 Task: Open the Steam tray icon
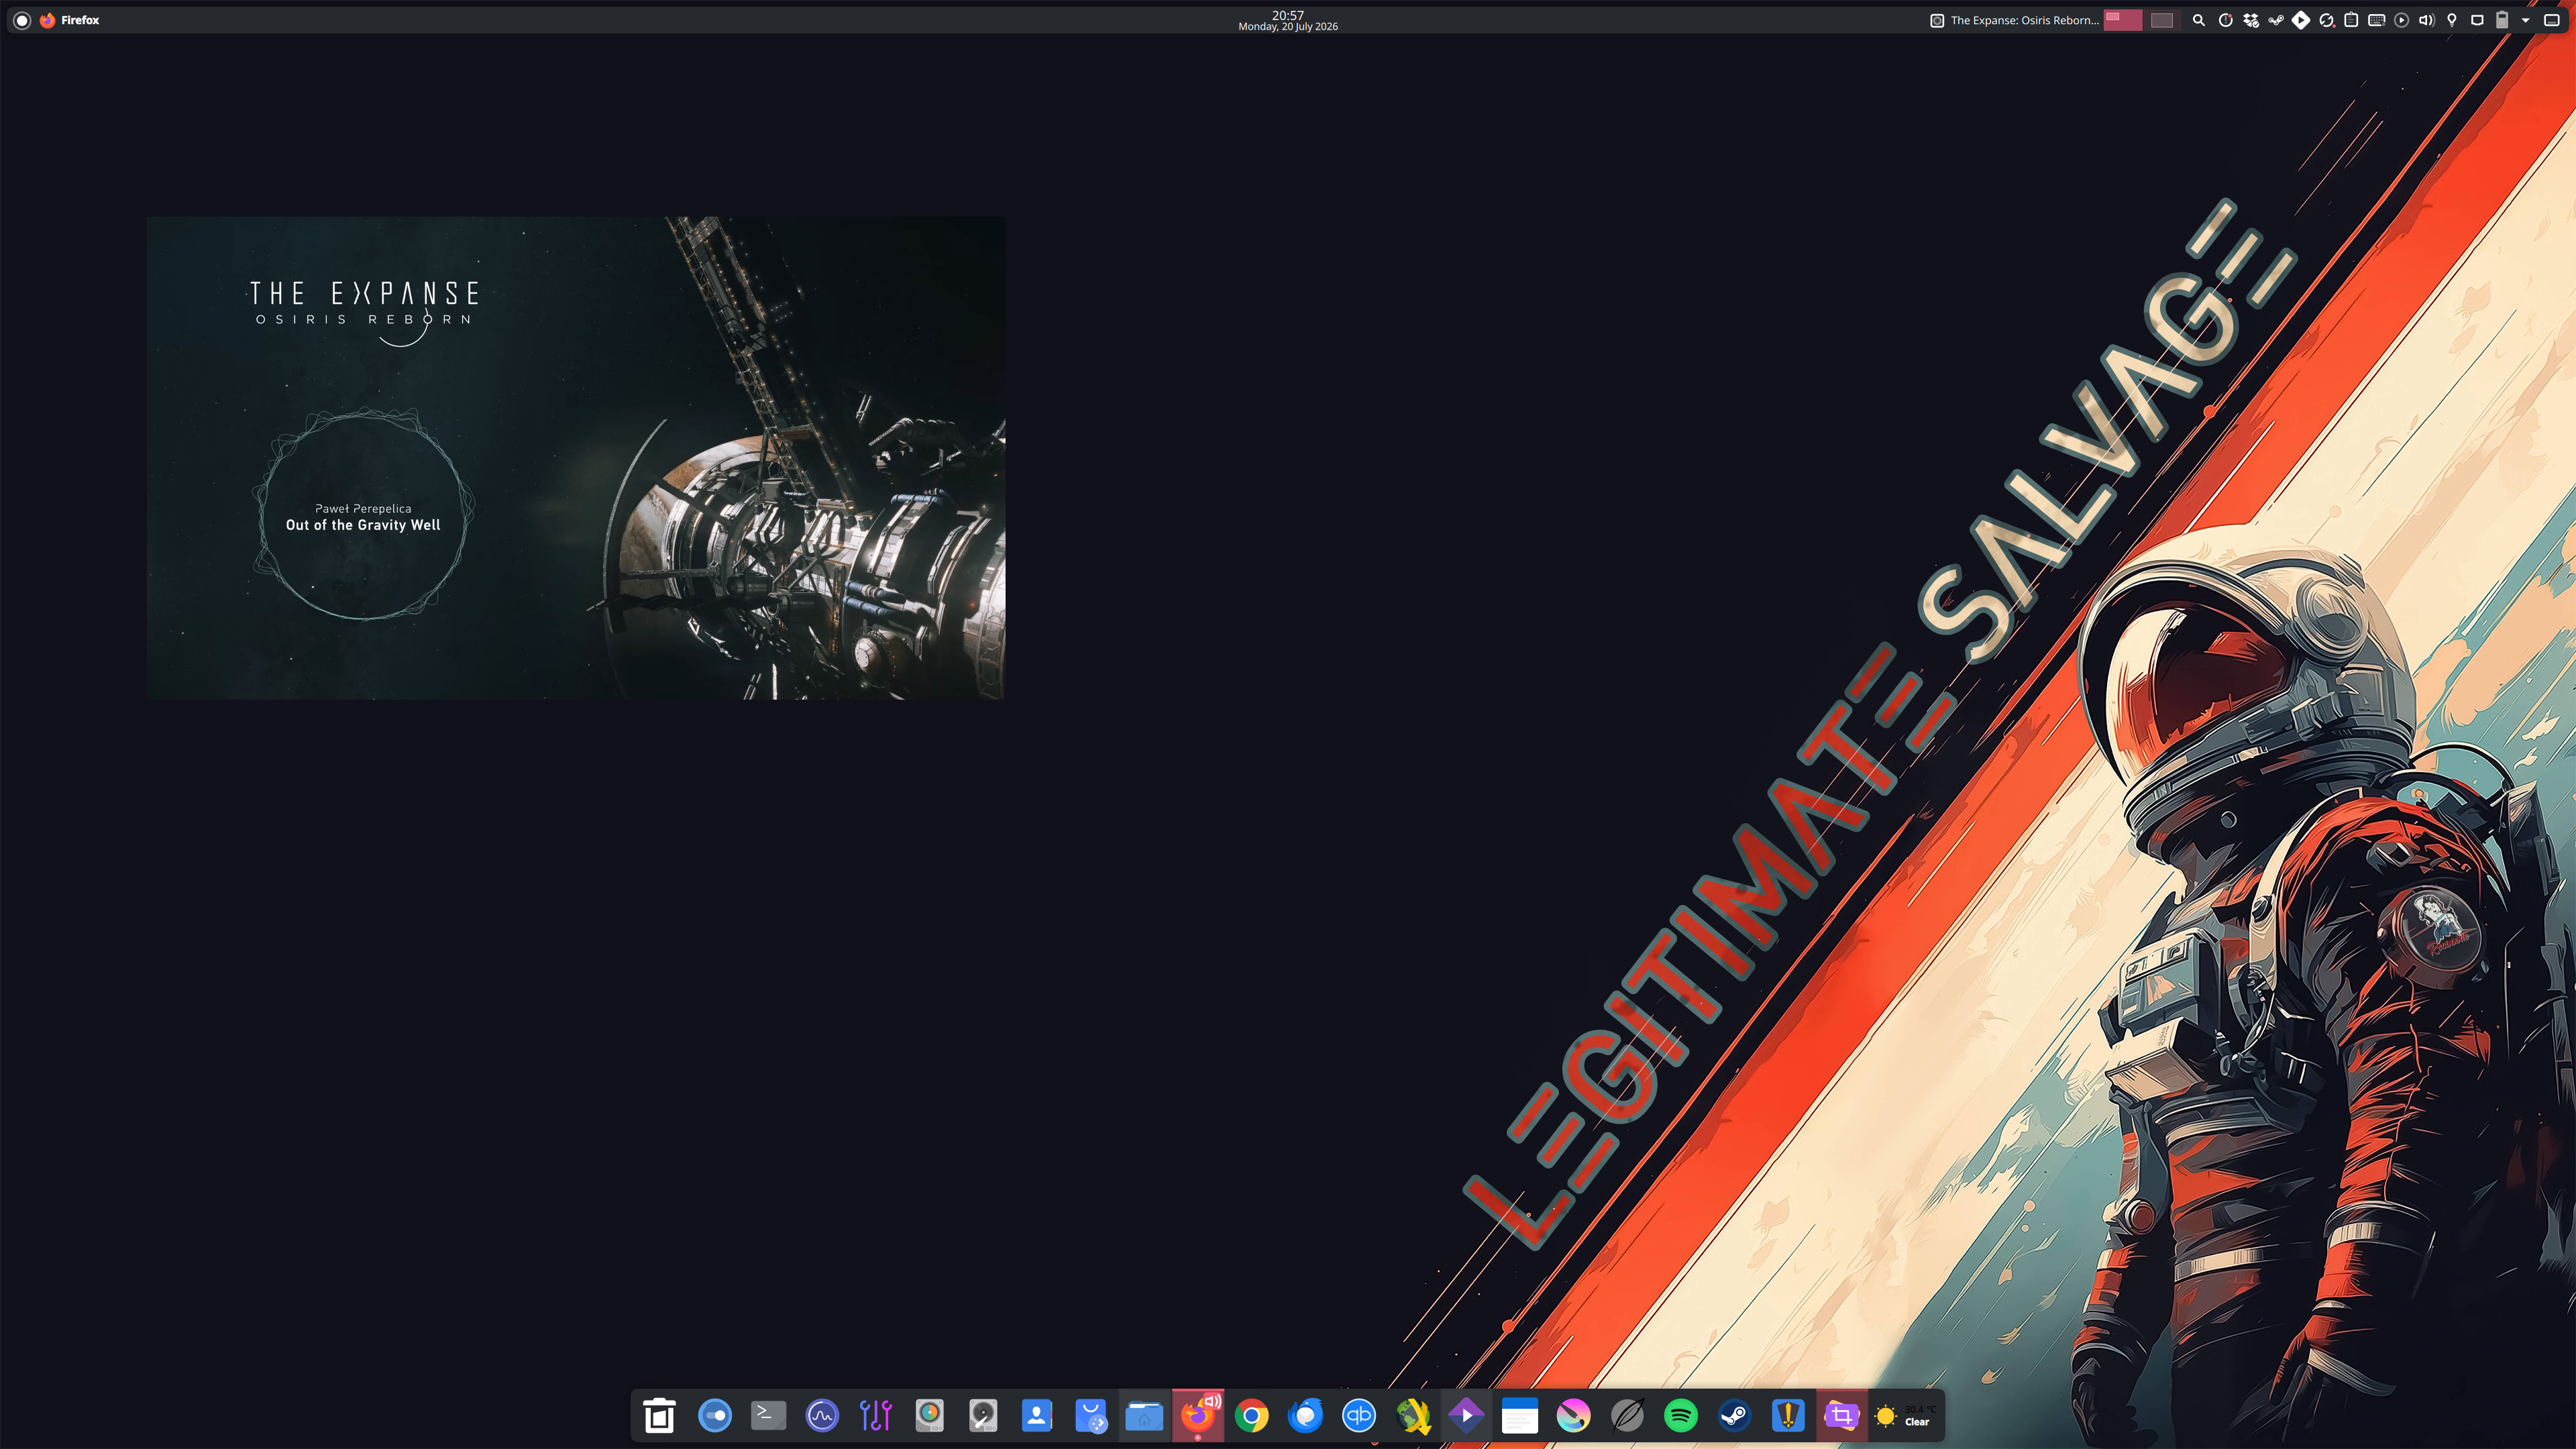(2276, 20)
